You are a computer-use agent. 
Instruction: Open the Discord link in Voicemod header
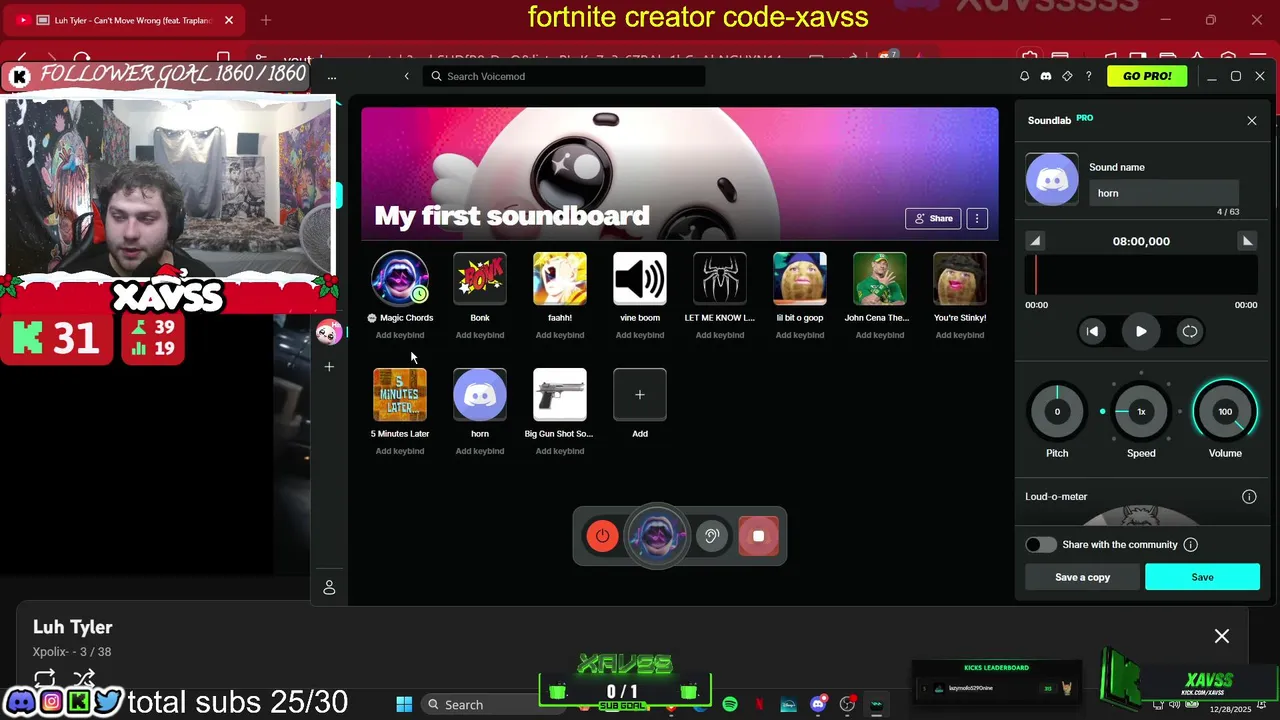(1046, 76)
